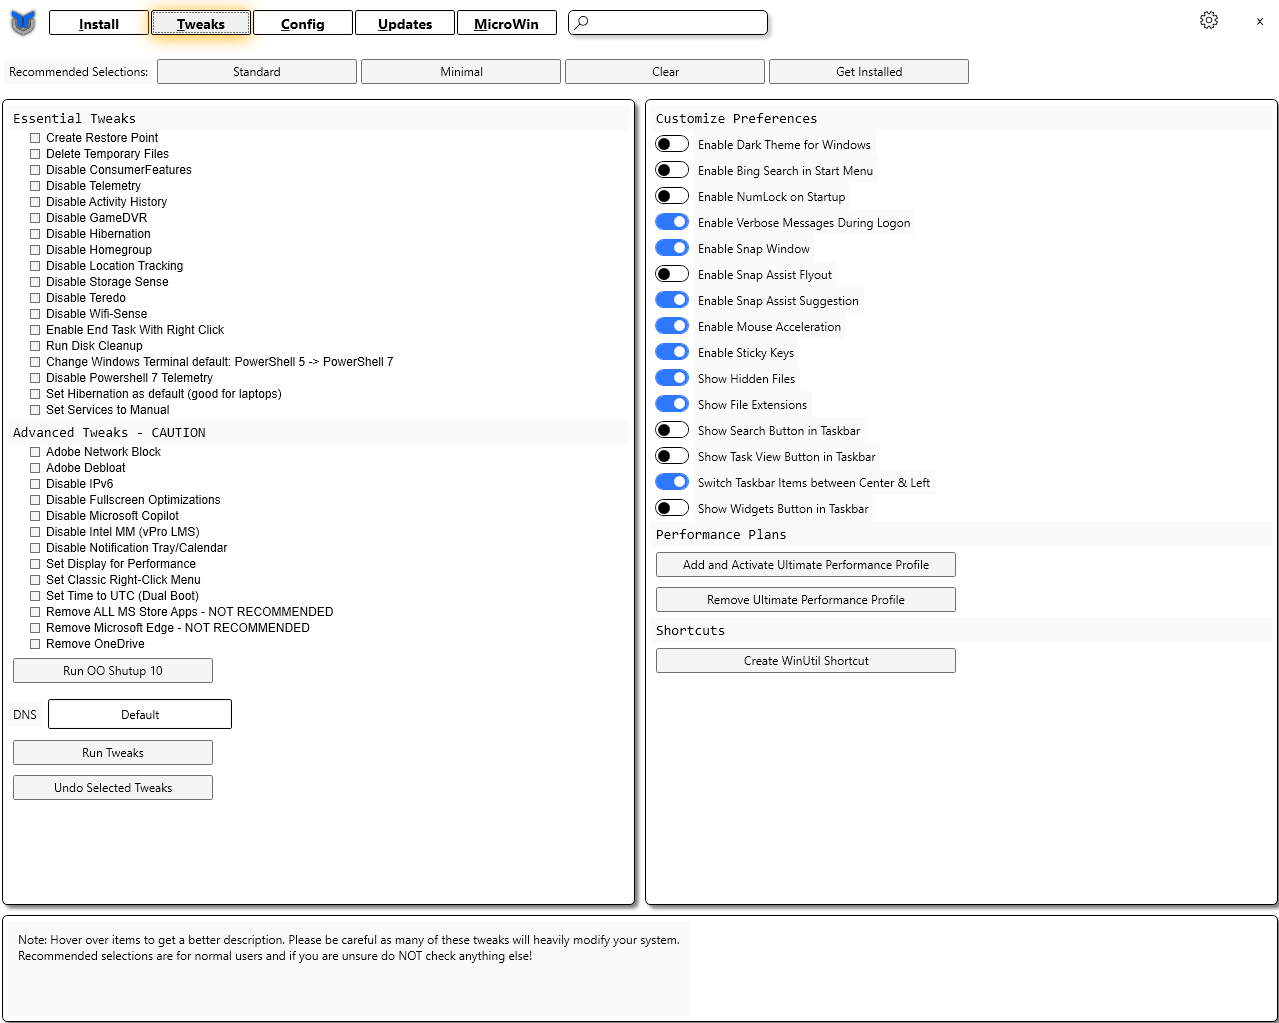Show Widgets Button in Taskbar
Image resolution: width=1279 pixels, height=1023 pixels.
[x=672, y=507]
